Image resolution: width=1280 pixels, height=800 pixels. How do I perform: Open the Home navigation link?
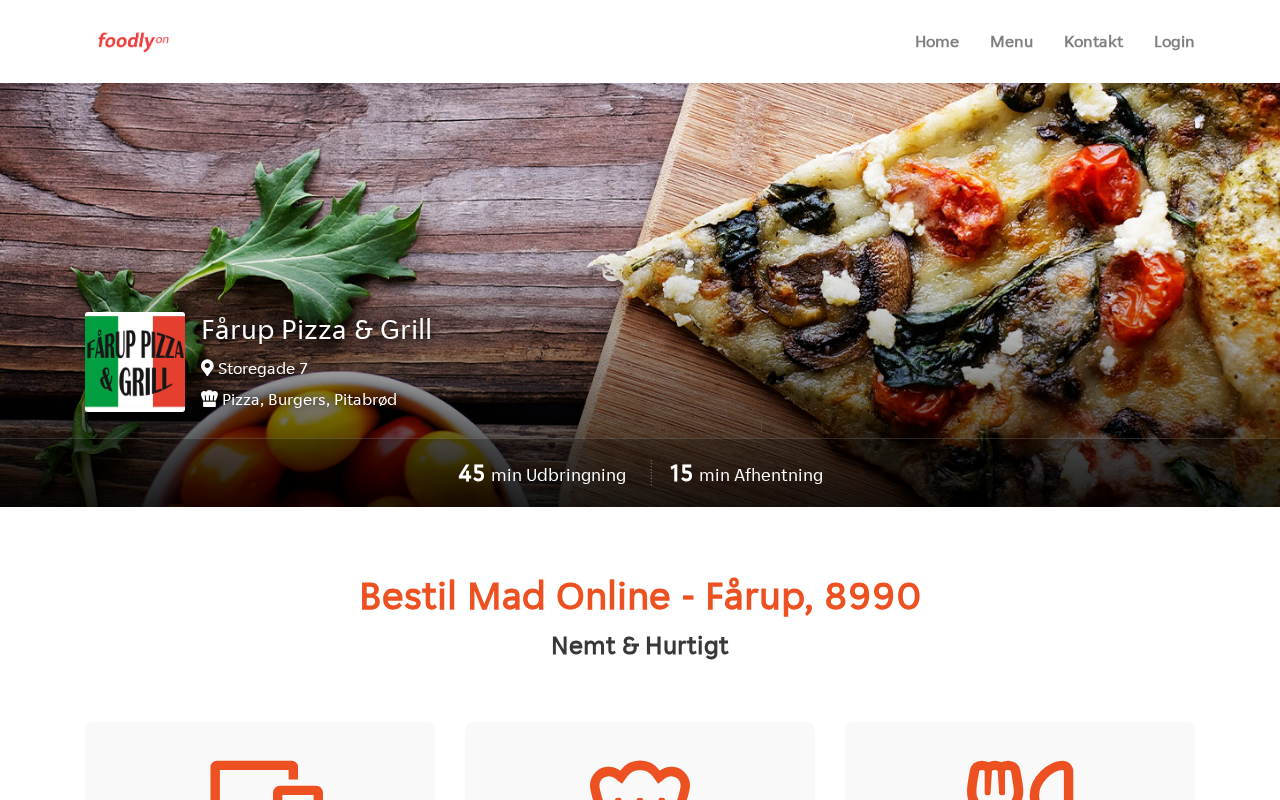(937, 41)
